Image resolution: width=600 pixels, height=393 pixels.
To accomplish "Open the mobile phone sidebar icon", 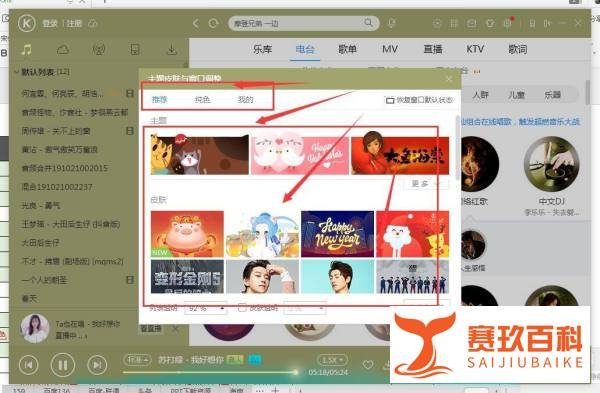I will 135,49.
